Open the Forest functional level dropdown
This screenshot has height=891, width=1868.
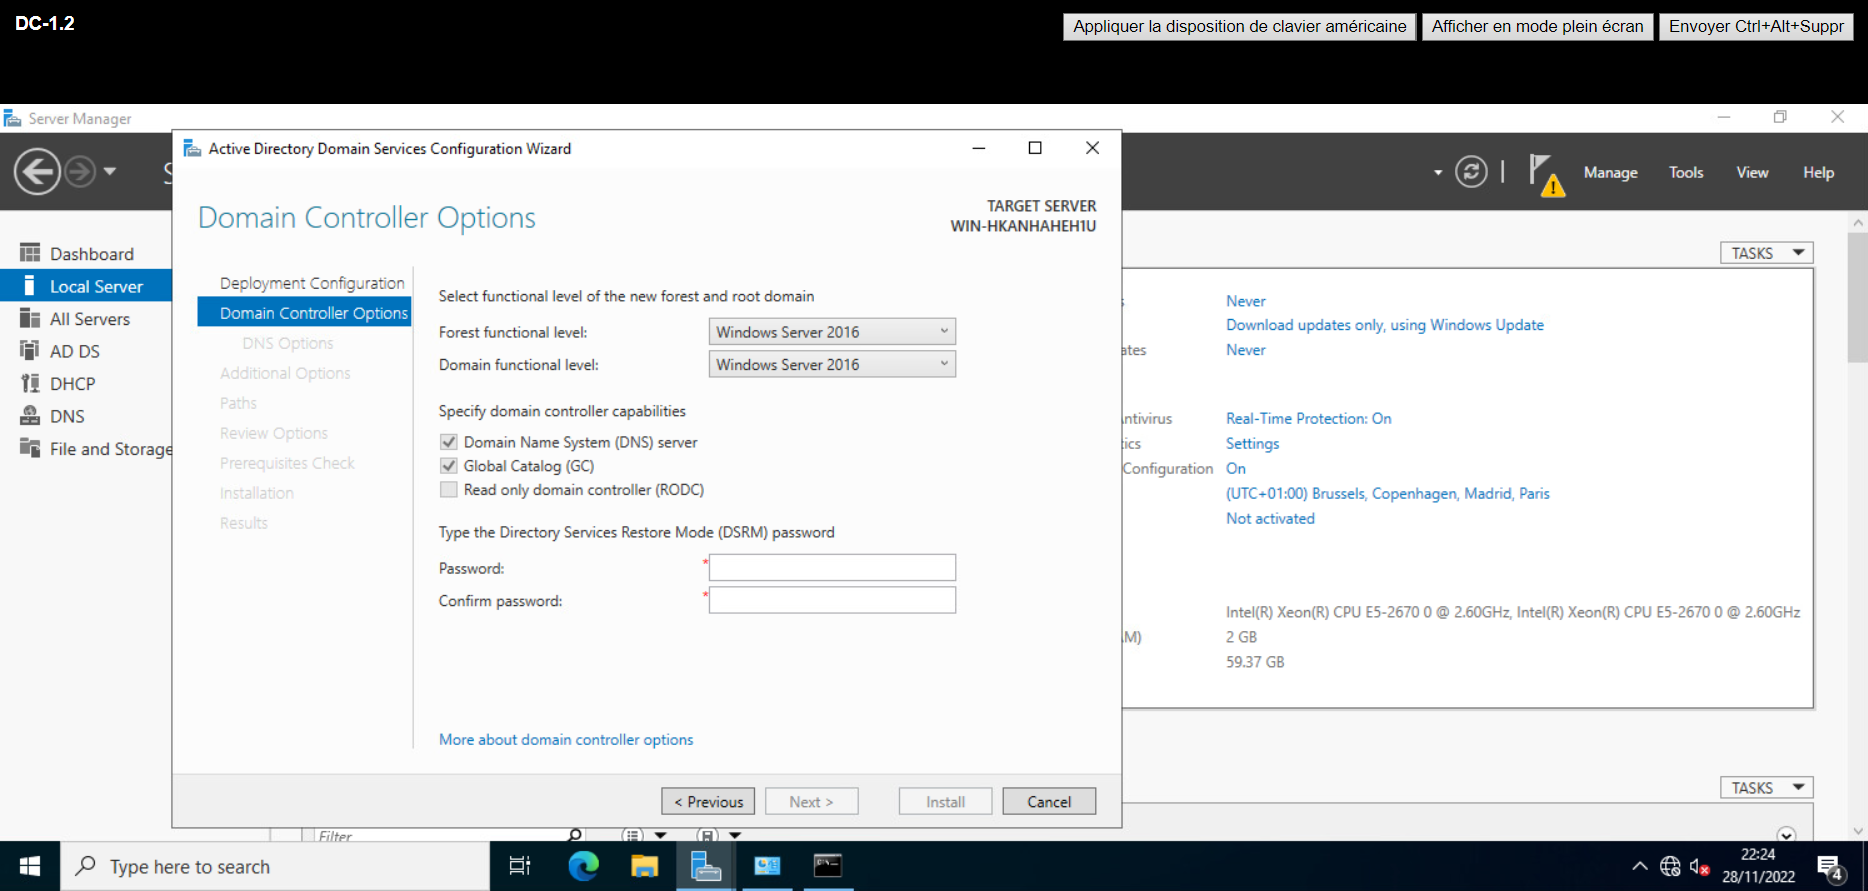[x=832, y=332]
